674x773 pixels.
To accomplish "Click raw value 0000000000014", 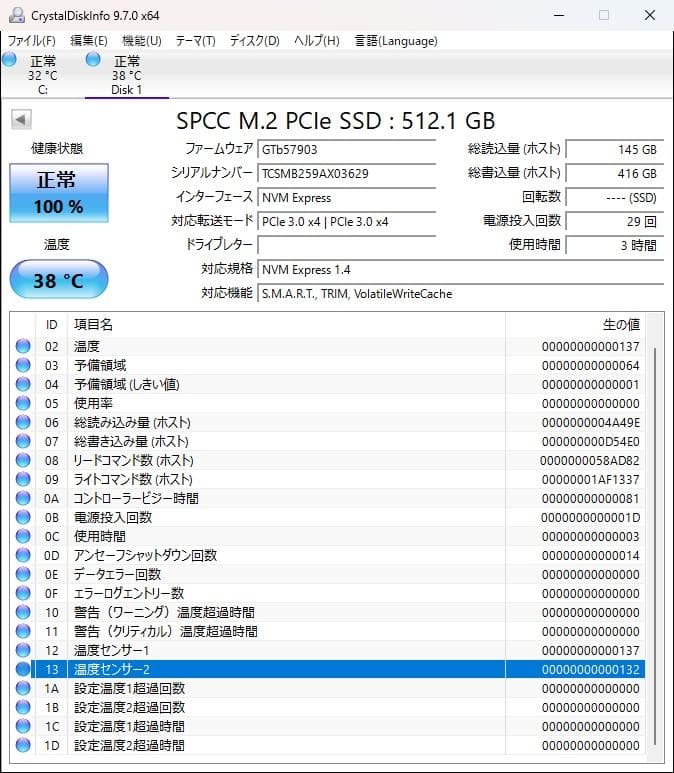I will coord(590,556).
